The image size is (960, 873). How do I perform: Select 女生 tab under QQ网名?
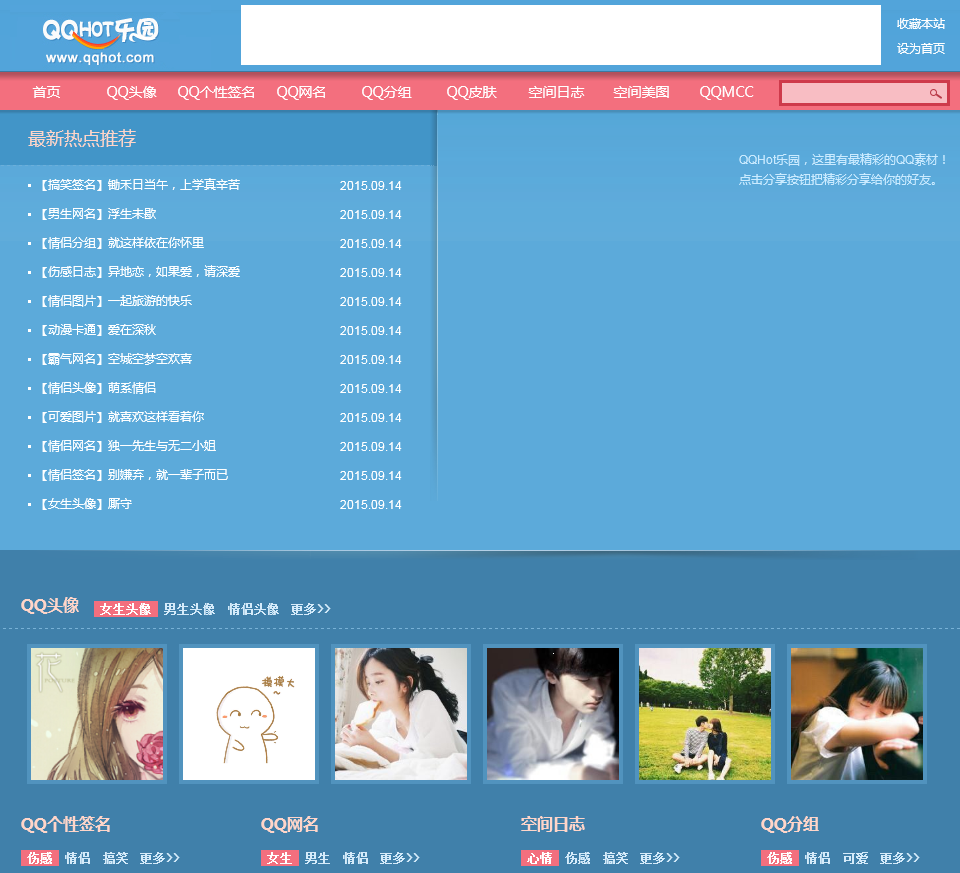click(x=280, y=858)
